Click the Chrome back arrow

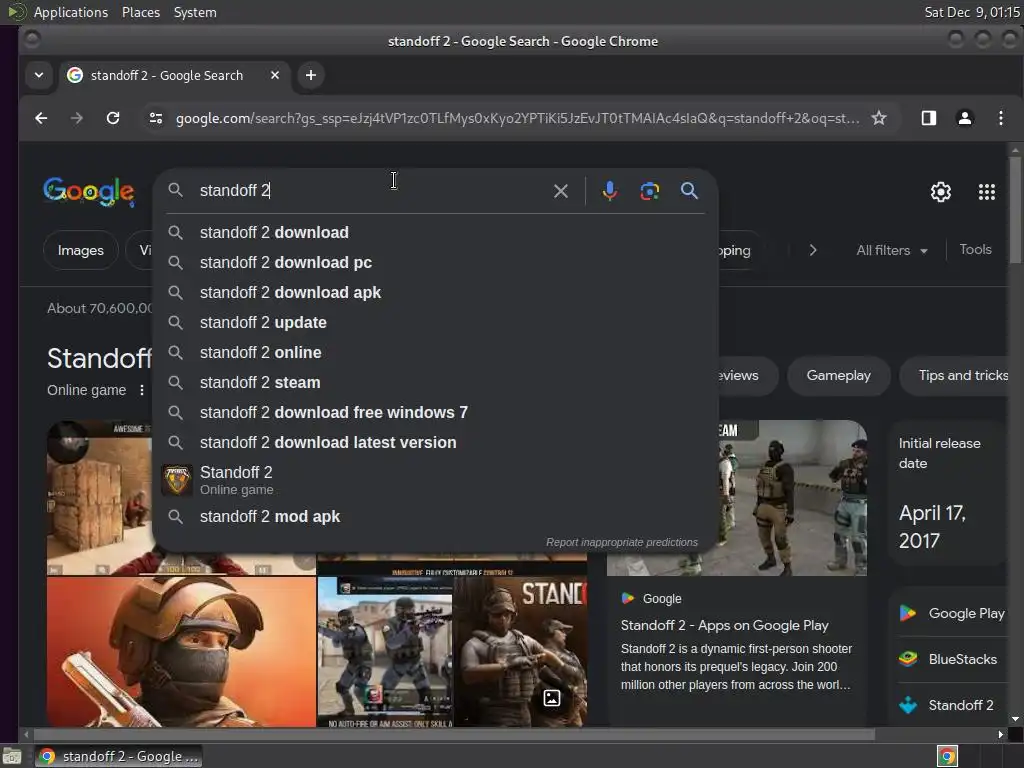(41, 118)
